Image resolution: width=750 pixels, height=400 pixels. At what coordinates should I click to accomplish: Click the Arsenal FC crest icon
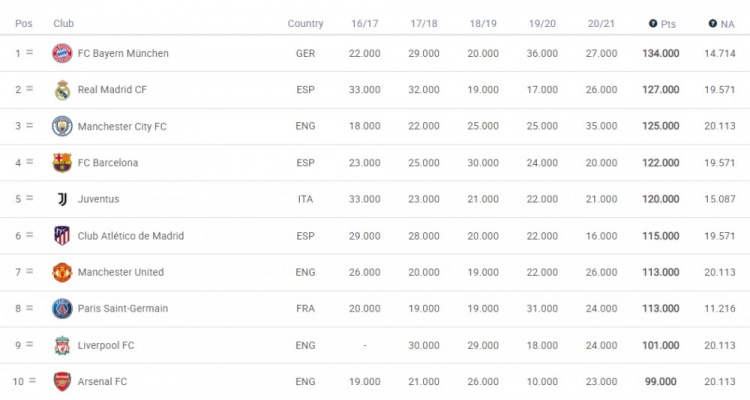(62, 382)
